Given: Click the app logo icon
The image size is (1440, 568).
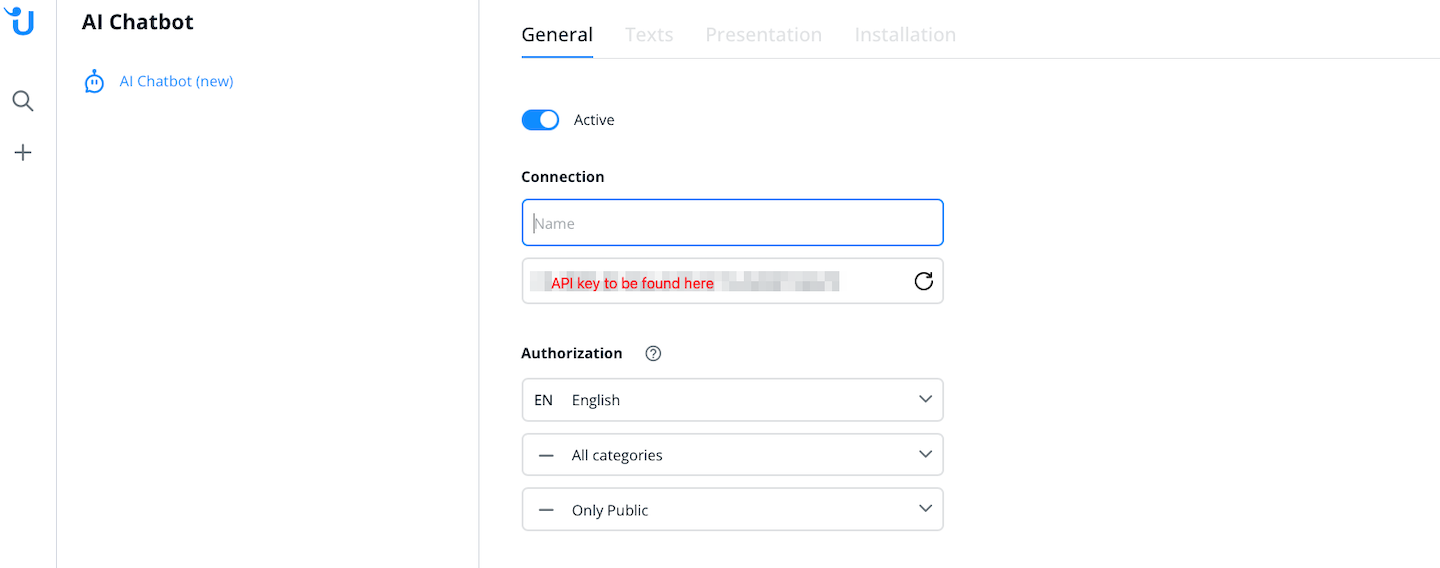Looking at the screenshot, I should pyautogui.click(x=20, y=20).
